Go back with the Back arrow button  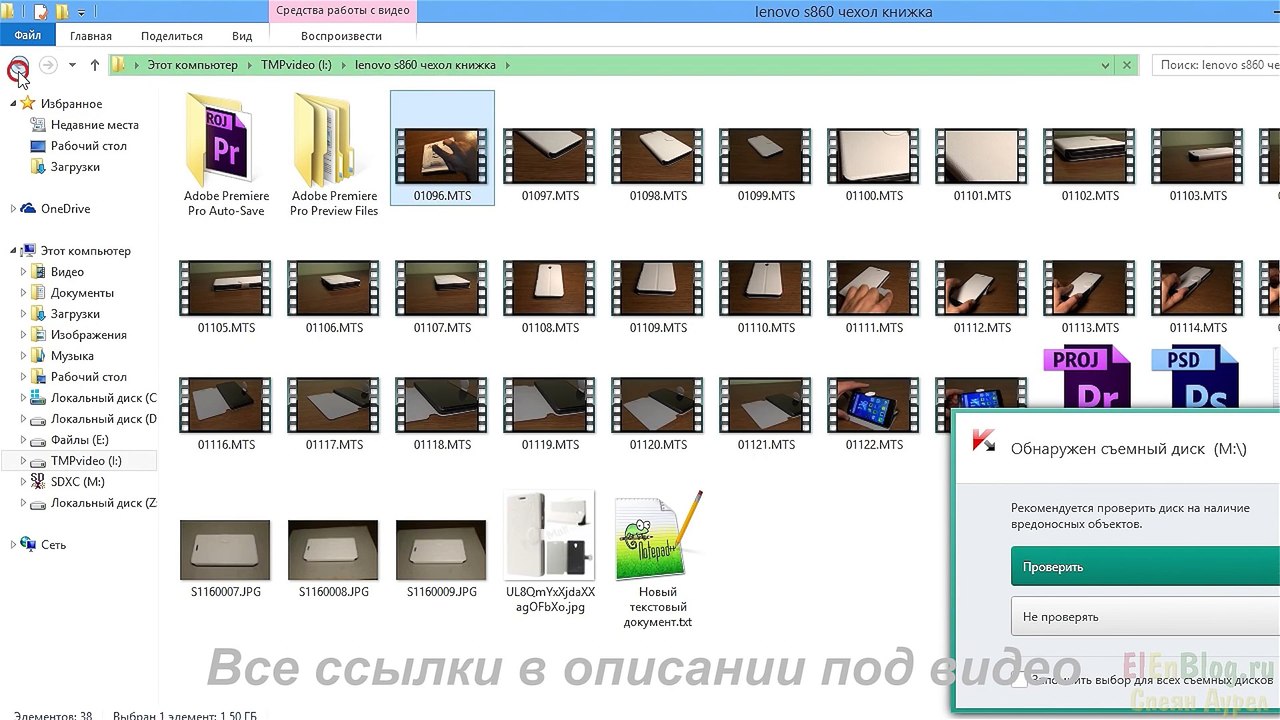click(18, 66)
